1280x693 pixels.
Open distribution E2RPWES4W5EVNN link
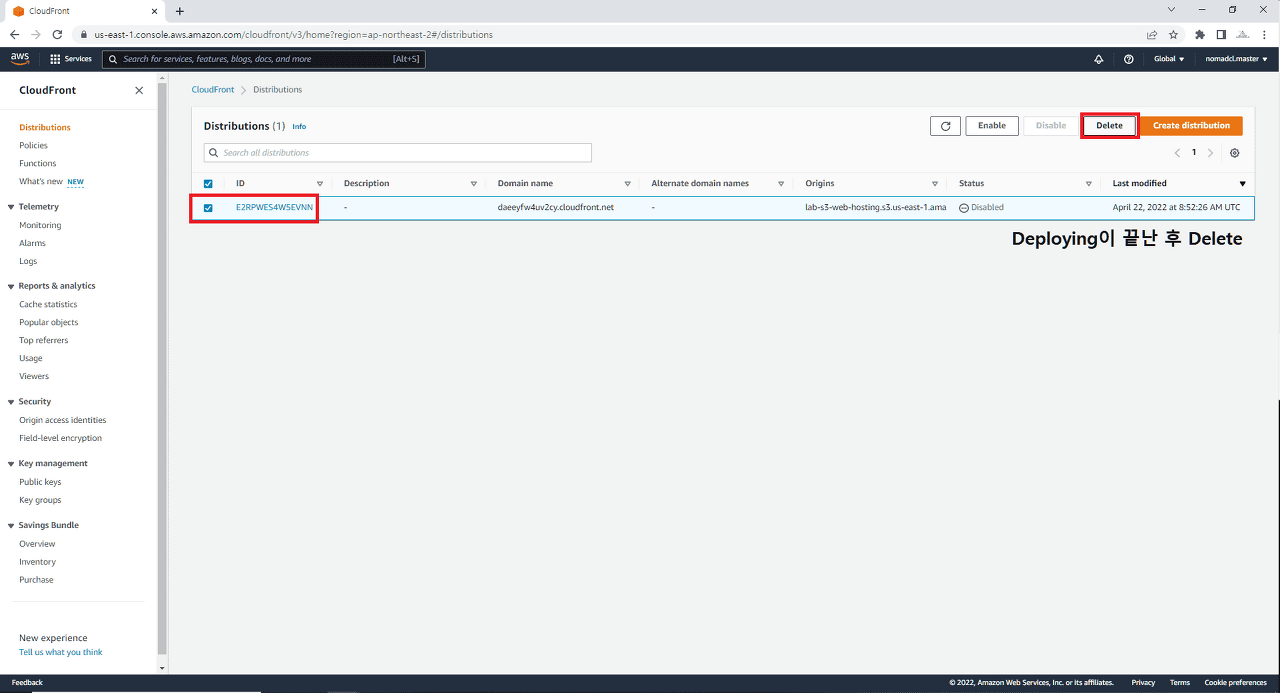[x=274, y=208]
